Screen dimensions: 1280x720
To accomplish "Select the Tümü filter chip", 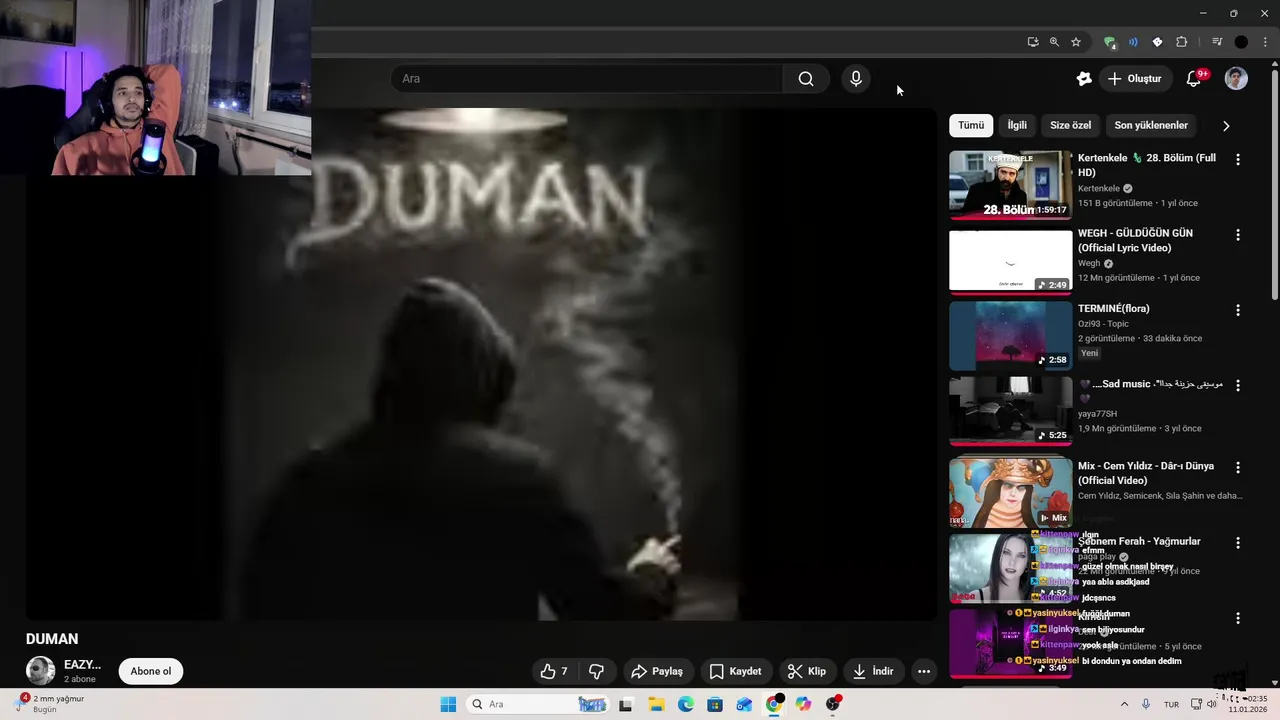I will pyautogui.click(x=971, y=125).
